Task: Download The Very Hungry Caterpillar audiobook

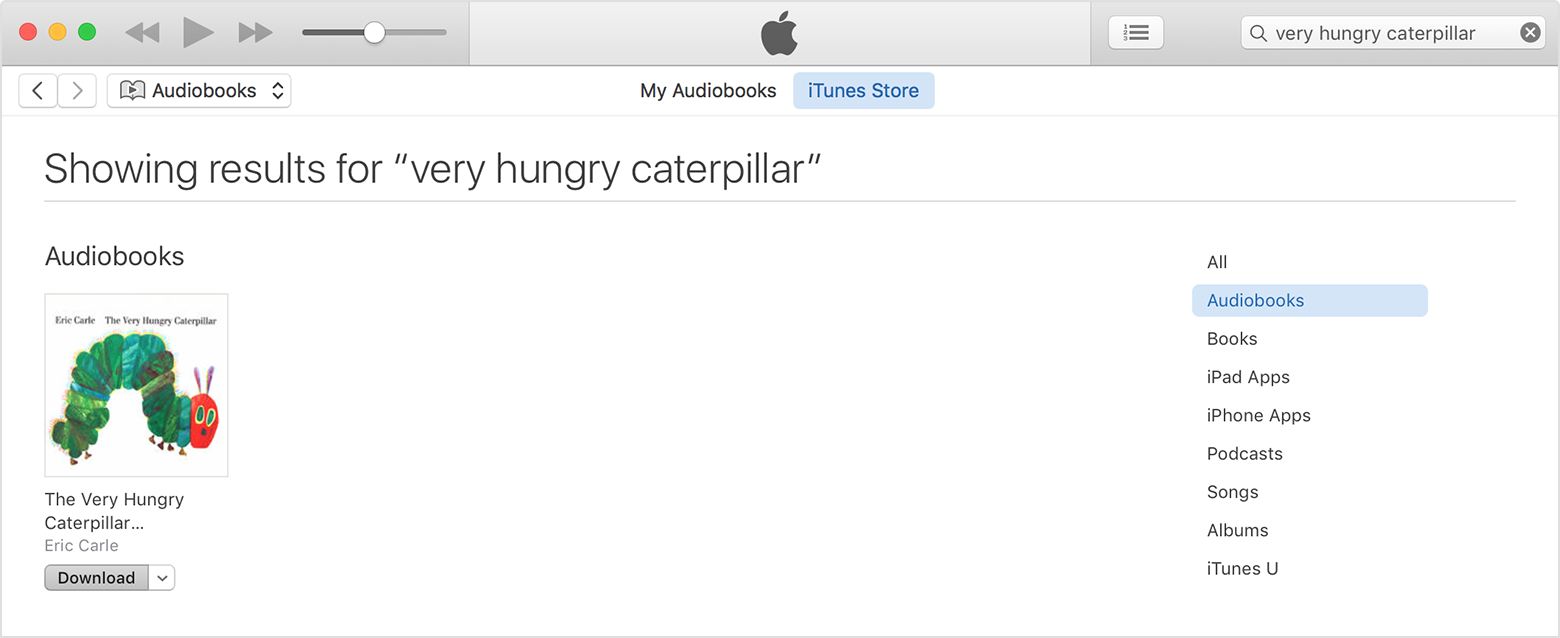Action: coord(96,578)
